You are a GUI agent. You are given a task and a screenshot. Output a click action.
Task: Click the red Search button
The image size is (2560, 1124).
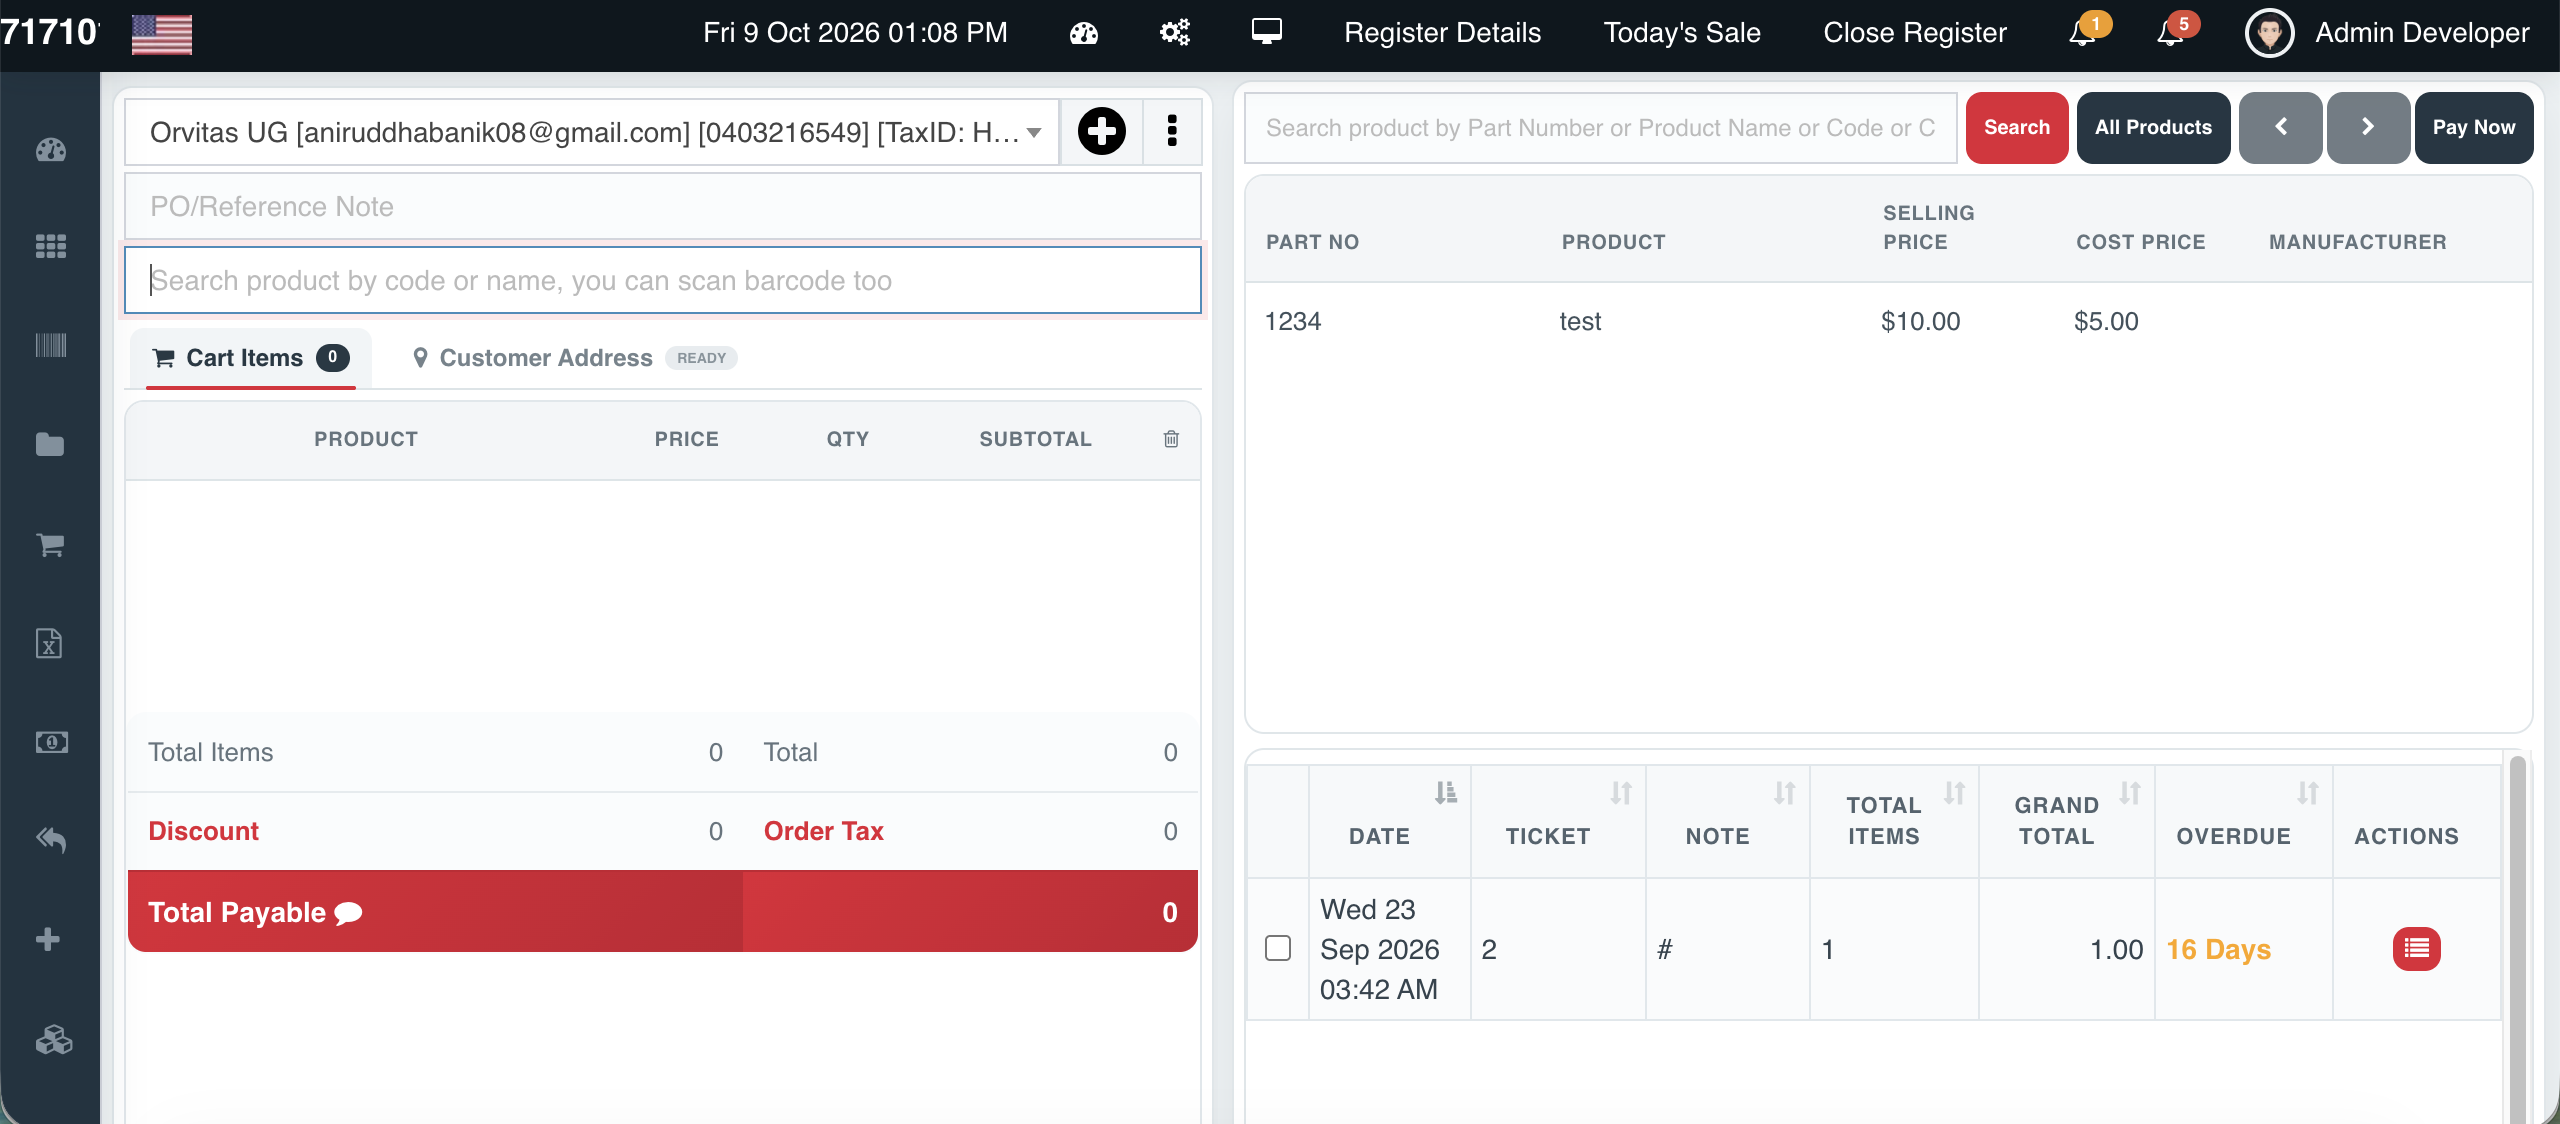pyautogui.click(x=2017, y=128)
